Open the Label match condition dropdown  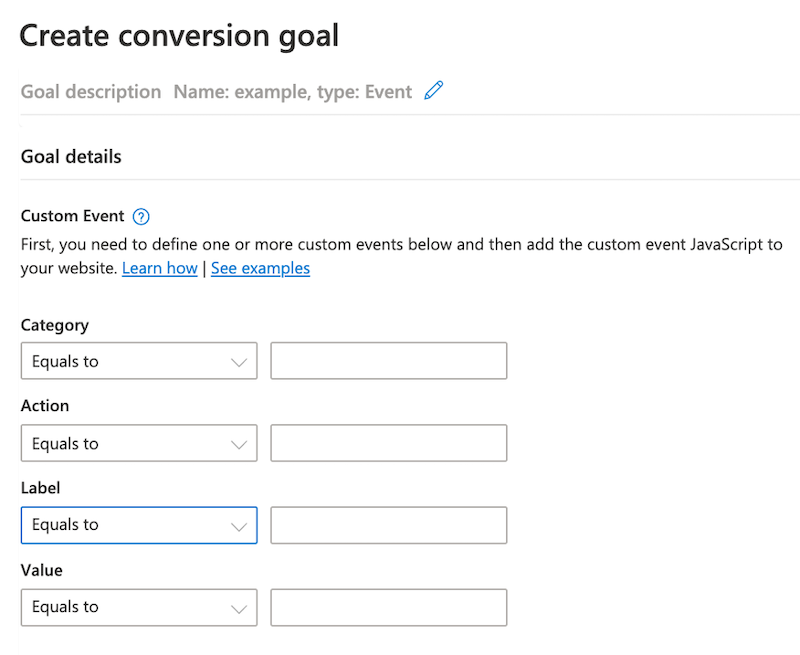pos(138,525)
